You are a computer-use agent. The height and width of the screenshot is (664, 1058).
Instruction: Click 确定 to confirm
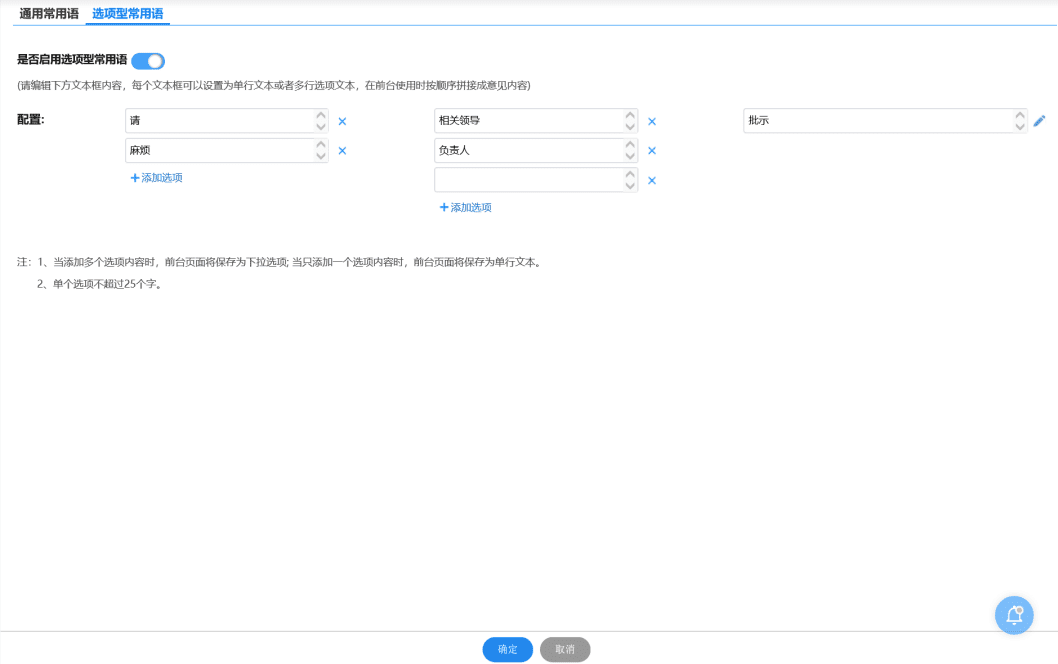507,649
